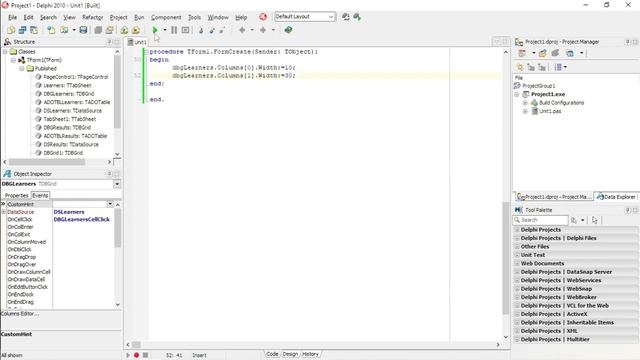Click the Tool Palette filter arrow icon
Viewport: 640px width, 360px height.
tap(595, 220)
